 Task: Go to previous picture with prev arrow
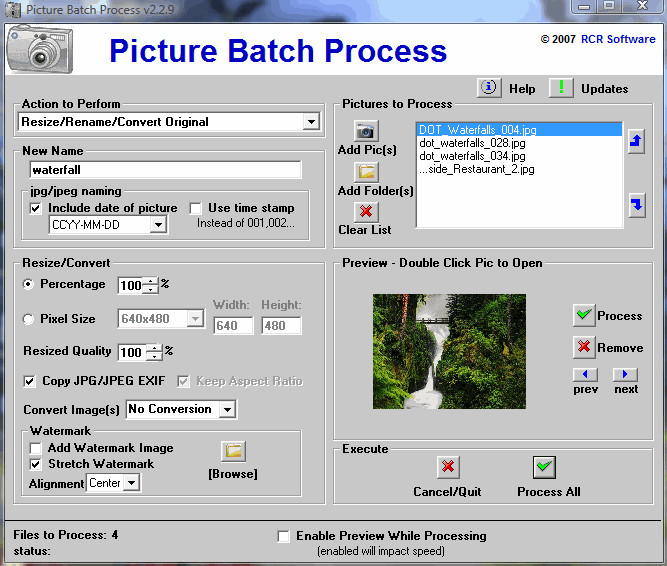pos(585,375)
